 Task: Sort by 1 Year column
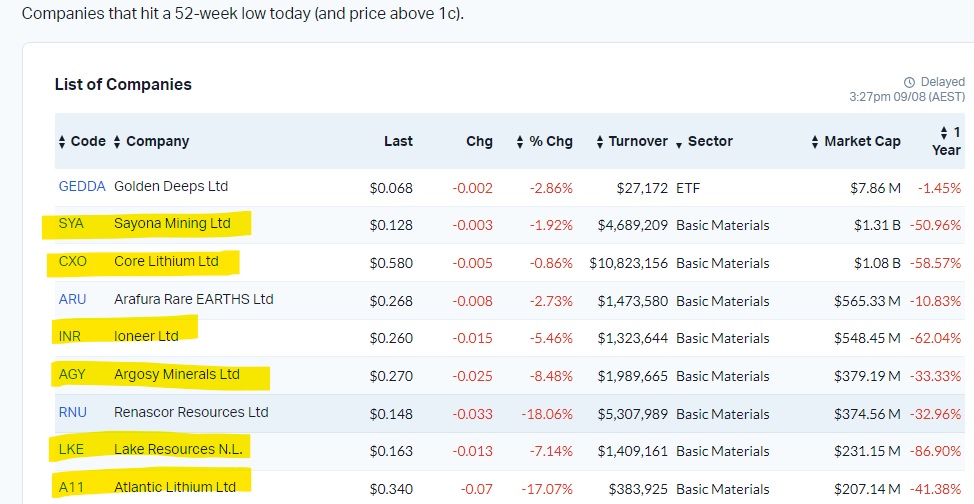click(x=947, y=141)
